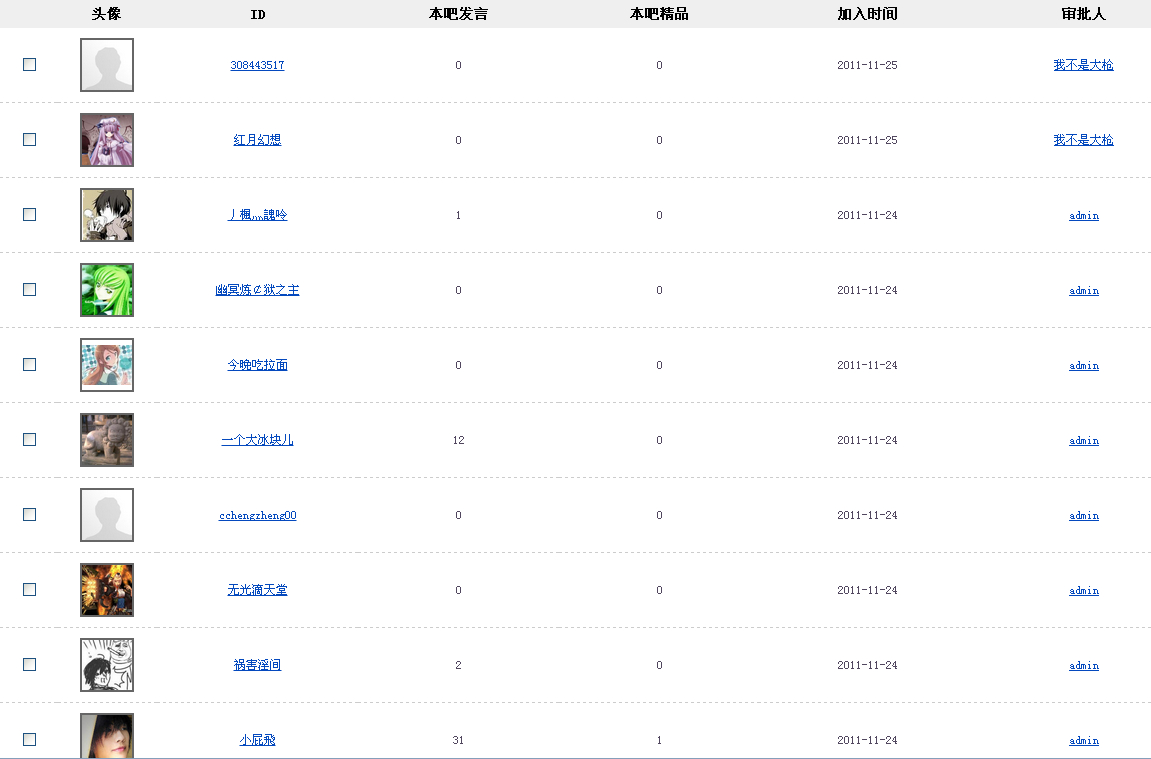Open admin link in 一个大冰块儿 row
Viewport: 1151px width, 759px height.
pos(1083,440)
